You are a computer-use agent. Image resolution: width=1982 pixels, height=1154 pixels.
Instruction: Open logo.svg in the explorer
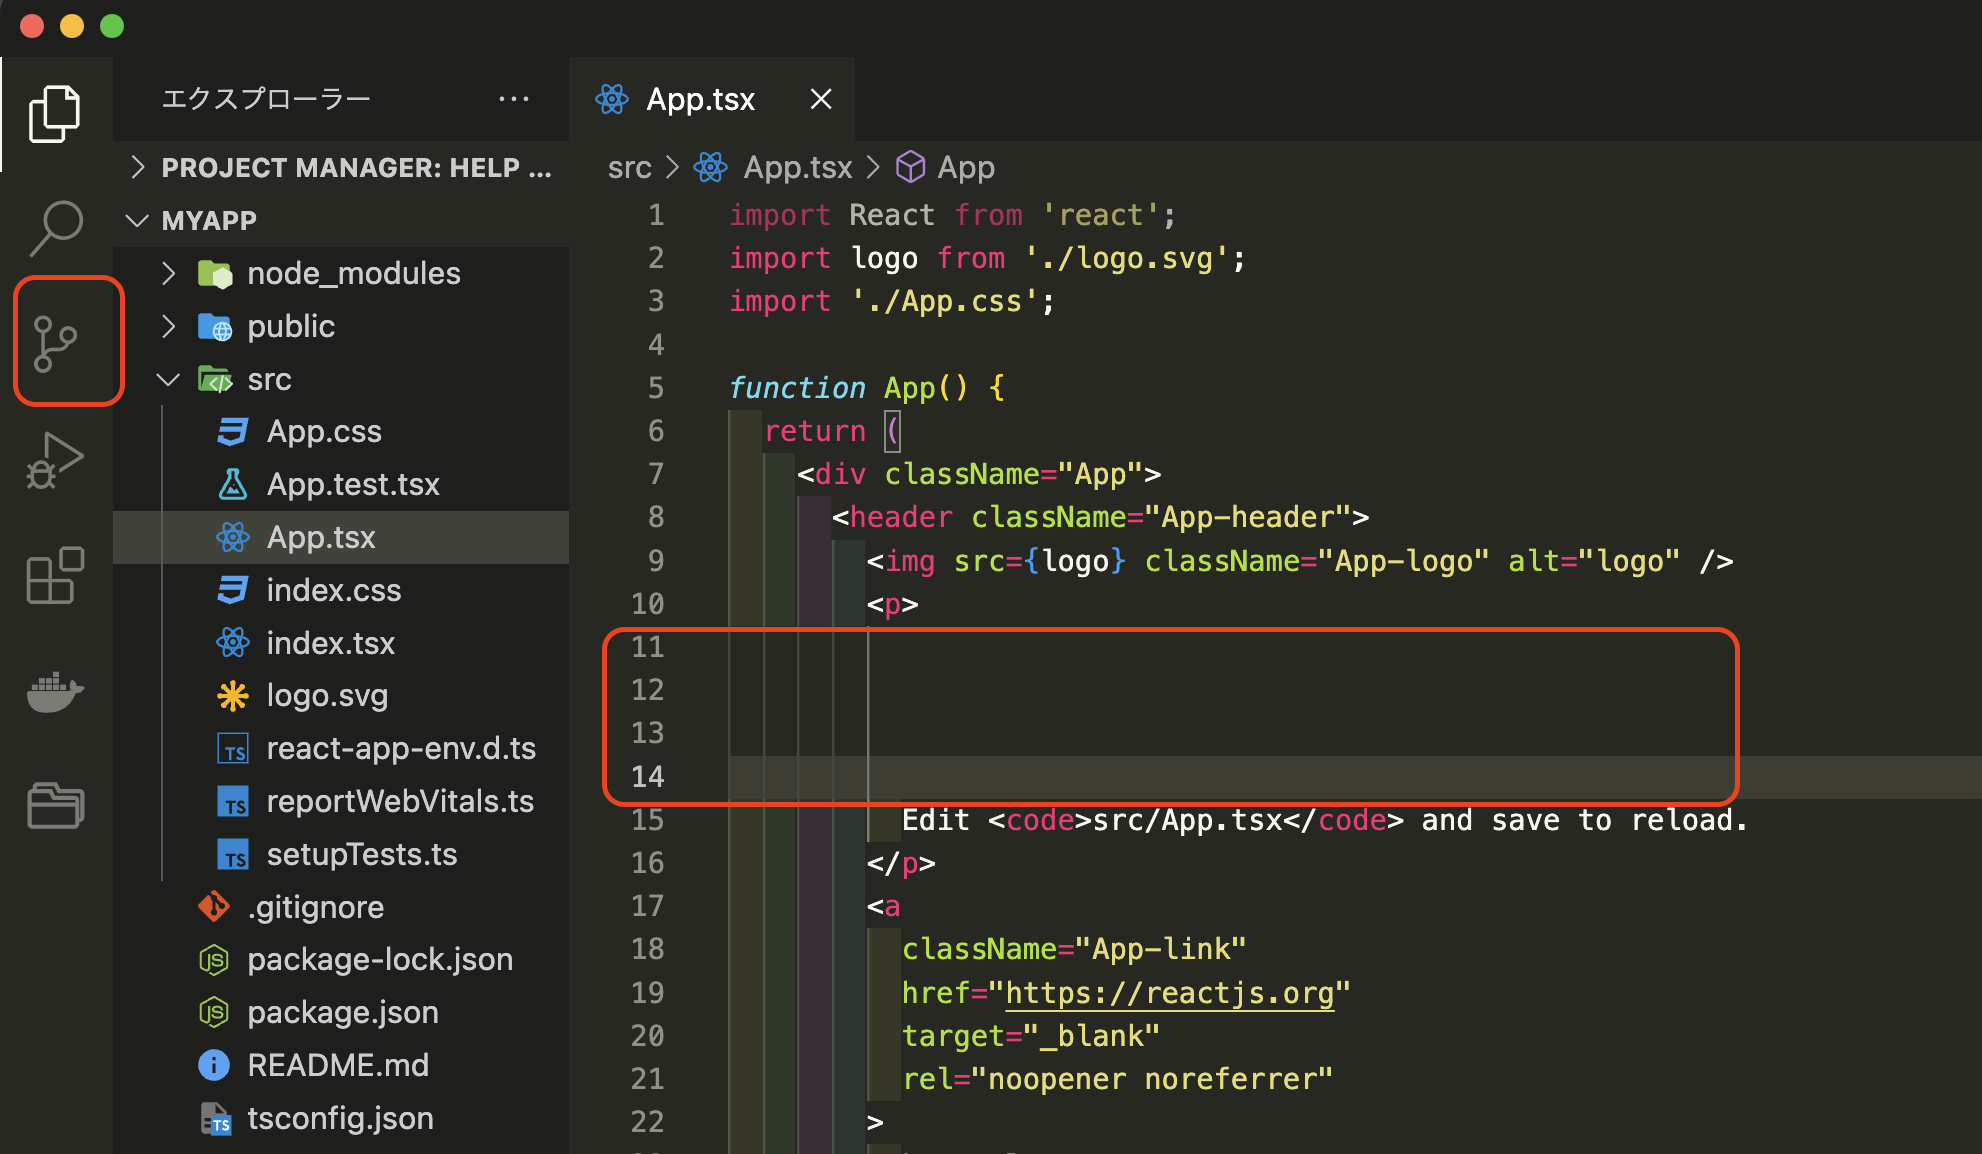click(341, 695)
